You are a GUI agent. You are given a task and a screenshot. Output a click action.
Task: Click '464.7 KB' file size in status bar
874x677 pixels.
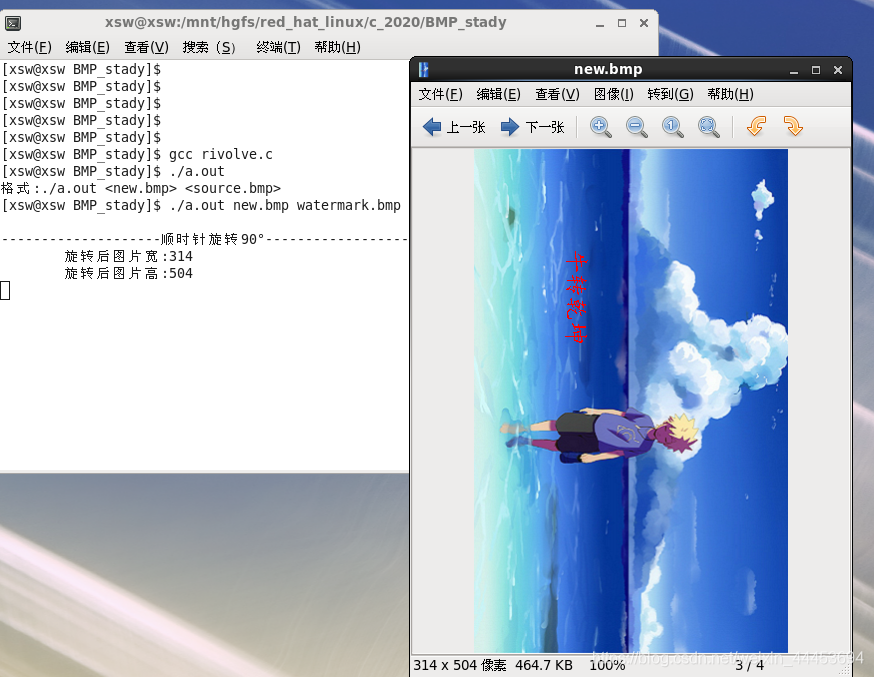[543, 665]
